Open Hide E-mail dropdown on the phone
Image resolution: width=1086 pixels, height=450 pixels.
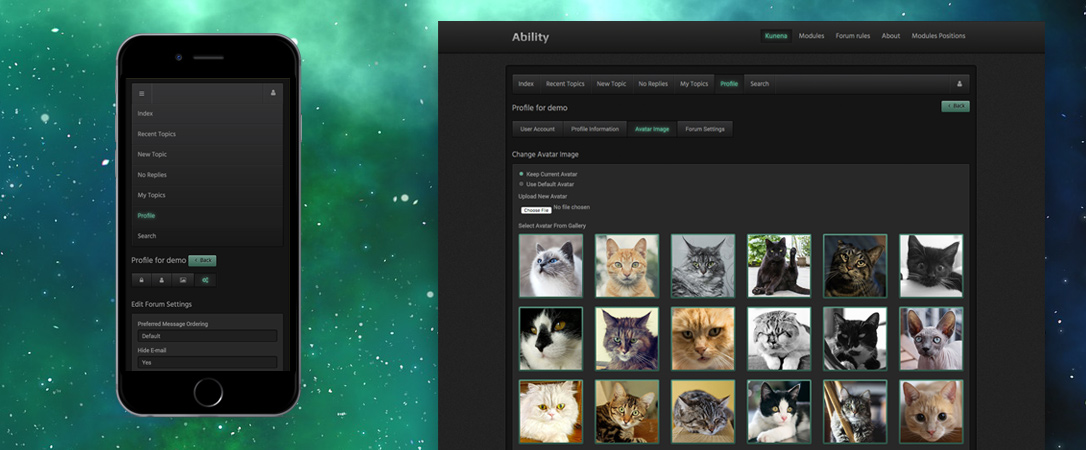pyautogui.click(x=207, y=362)
